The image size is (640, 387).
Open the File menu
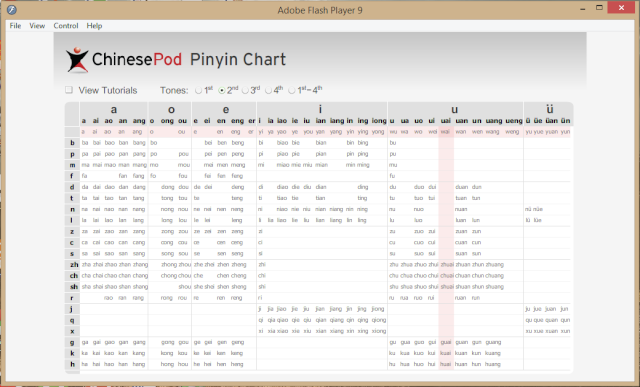[15, 26]
